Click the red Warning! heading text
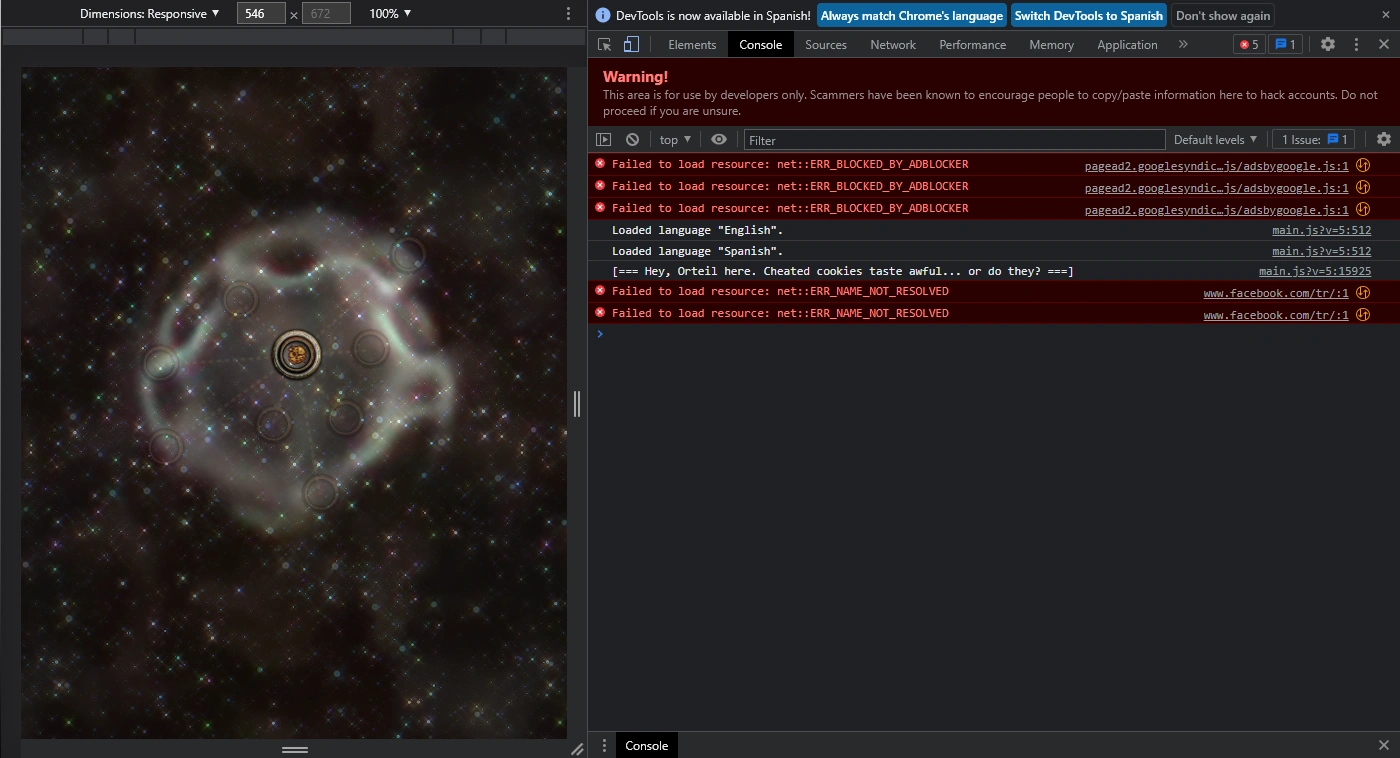The width and height of the screenshot is (1400, 758). pos(635,77)
